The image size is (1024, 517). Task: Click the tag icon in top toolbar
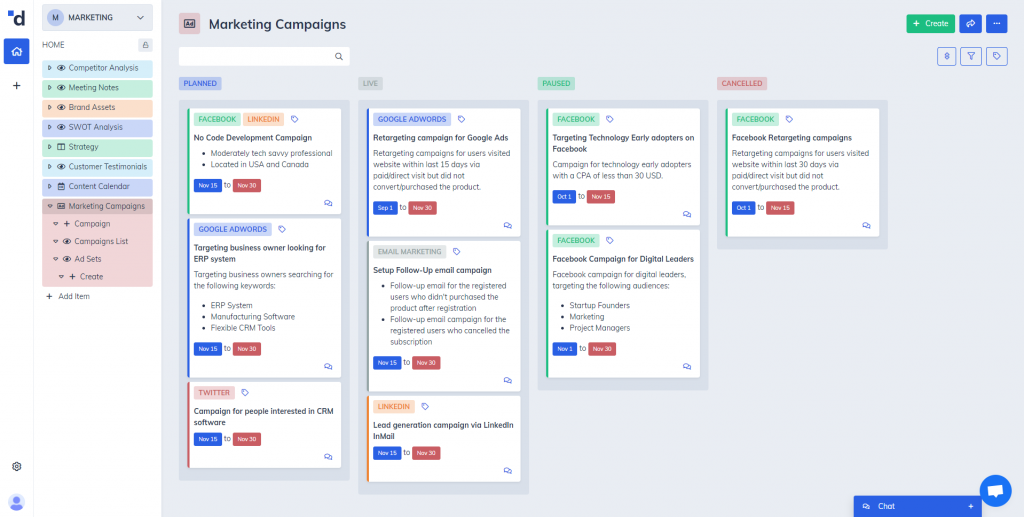coord(997,56)
